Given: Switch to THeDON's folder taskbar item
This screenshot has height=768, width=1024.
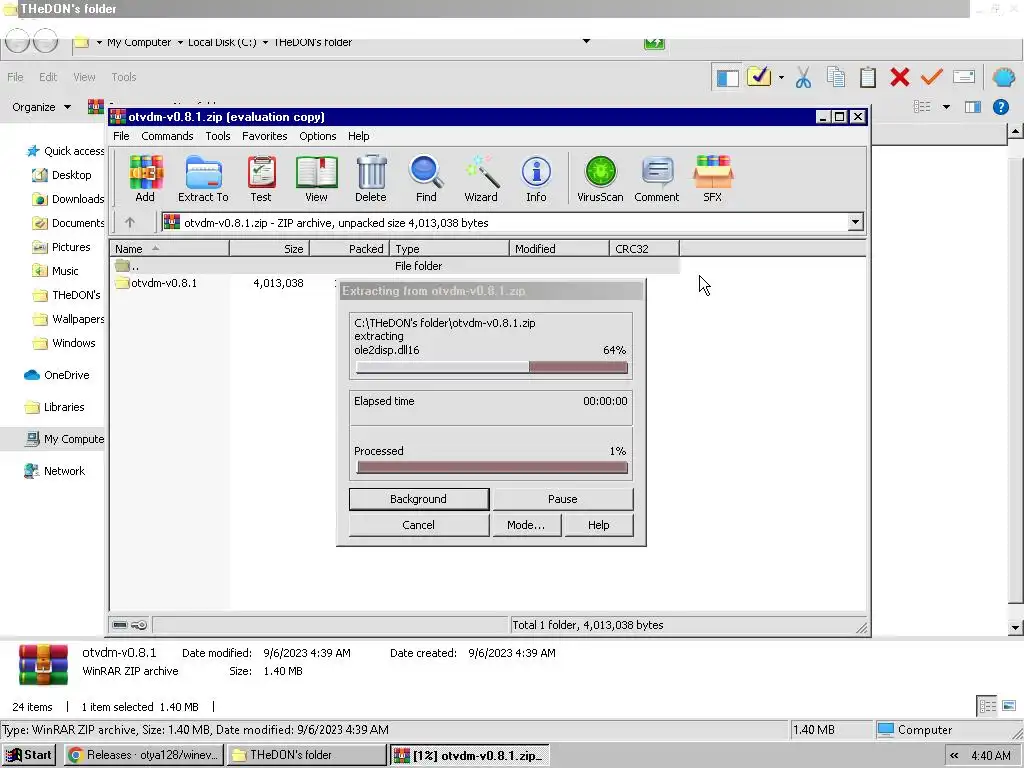Looking at the screenshot, I should coord(307,755).
